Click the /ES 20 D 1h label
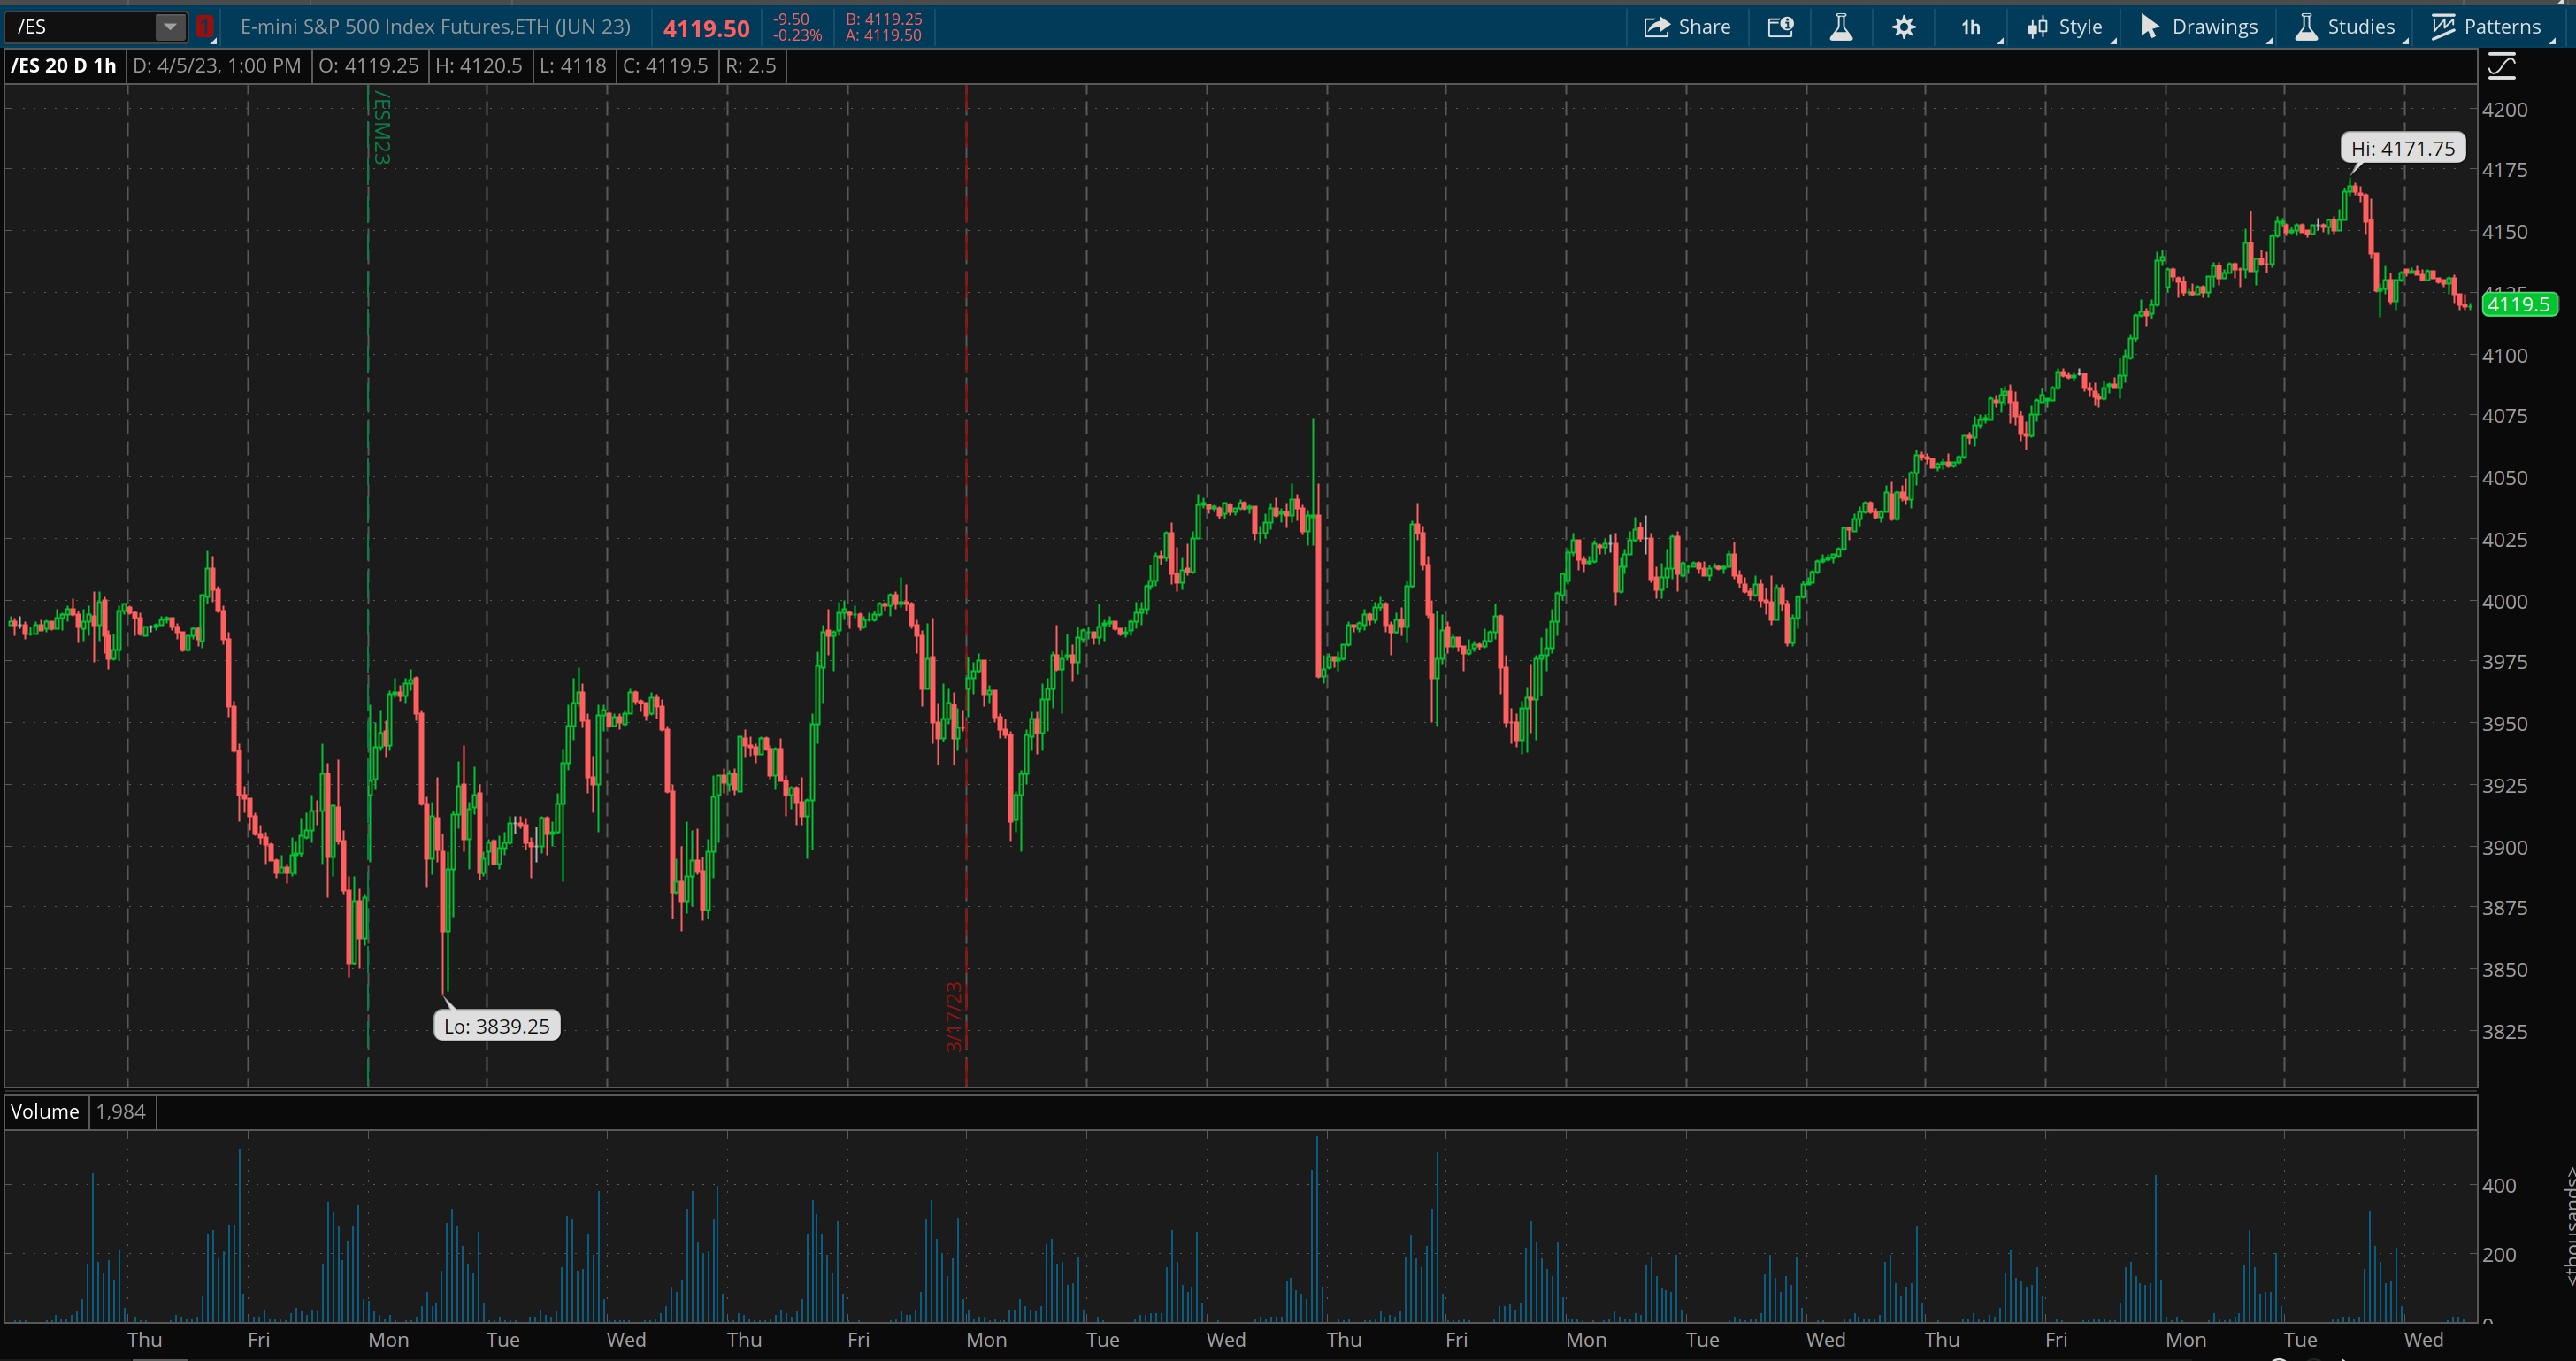2576x1361 pixels. pos(64,66)
